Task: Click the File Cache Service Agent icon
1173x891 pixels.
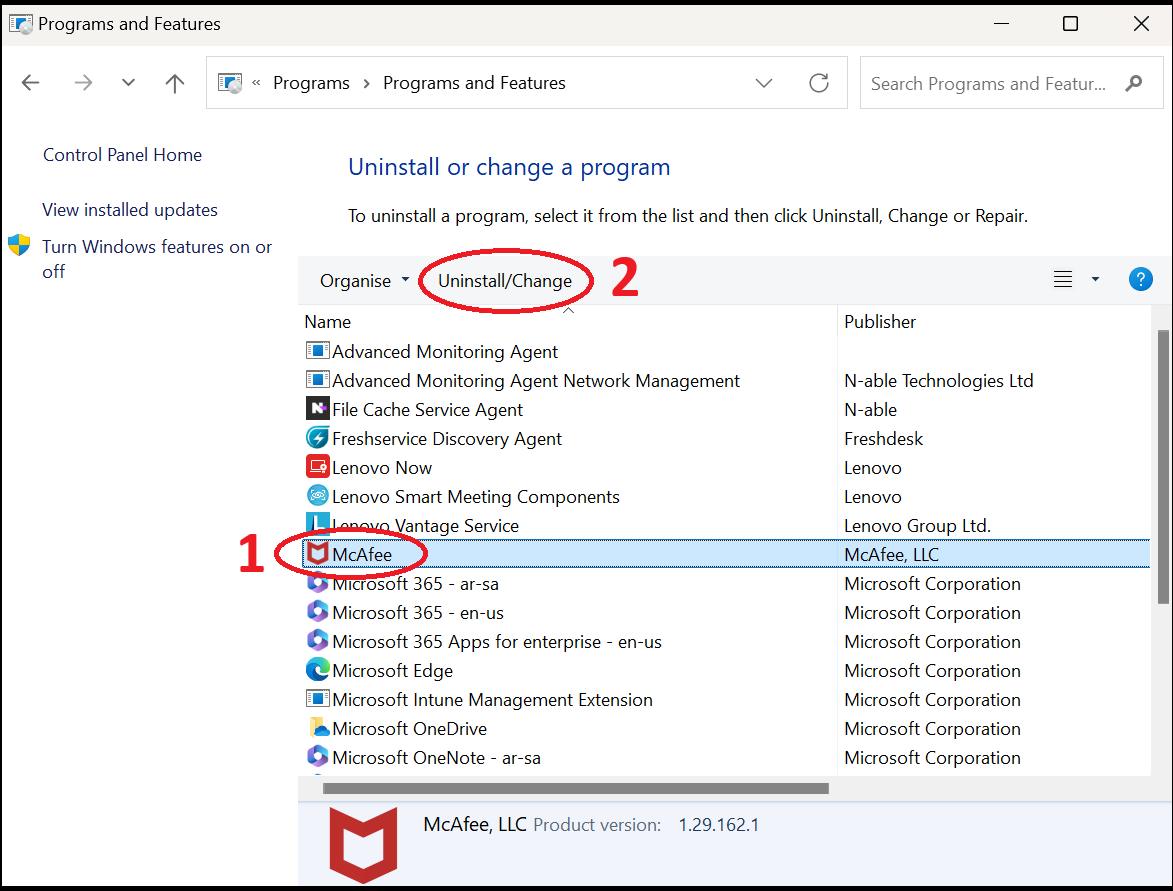Action: [x=318, y=409]
